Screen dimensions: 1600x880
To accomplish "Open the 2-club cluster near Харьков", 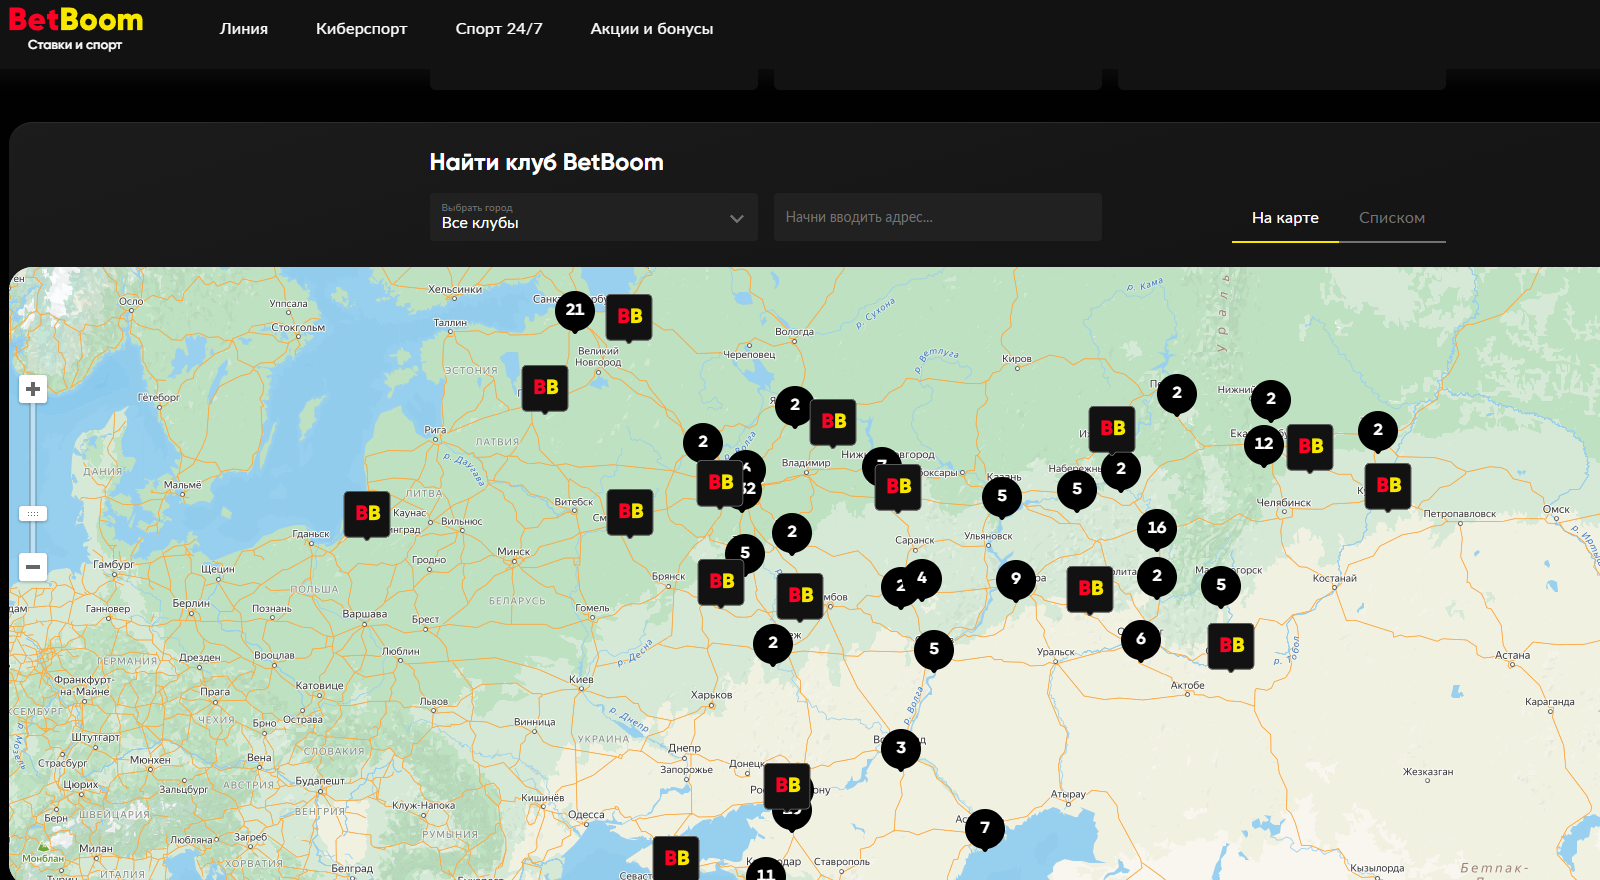I will [x=773, y=644].
